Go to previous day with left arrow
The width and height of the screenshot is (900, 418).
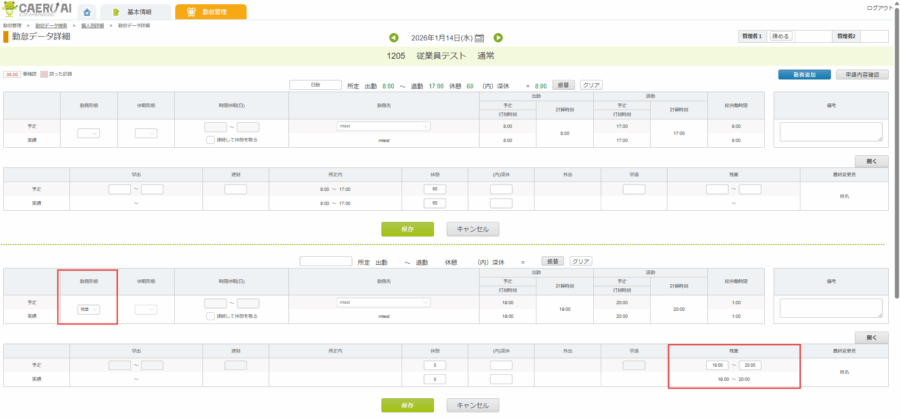[393, 38]
